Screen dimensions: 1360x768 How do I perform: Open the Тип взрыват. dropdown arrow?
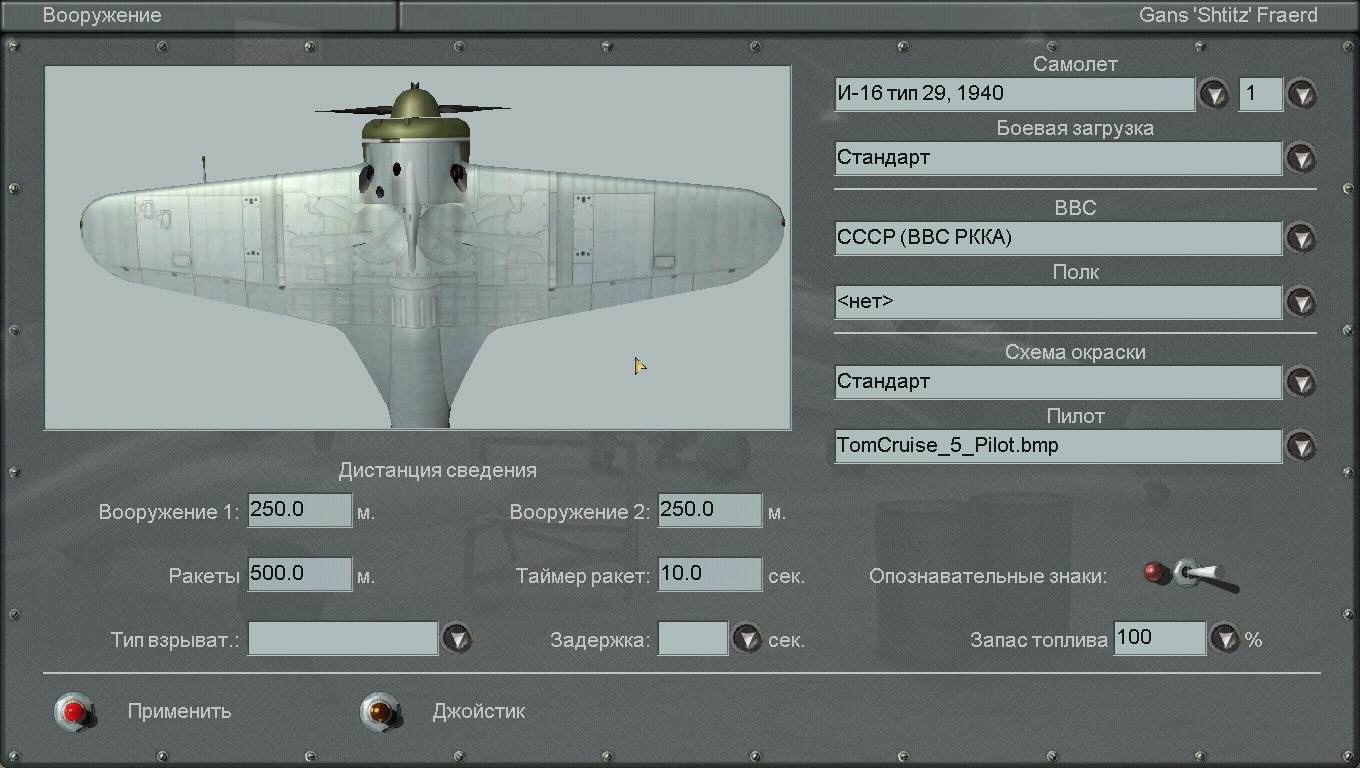(x=457, y=638)
